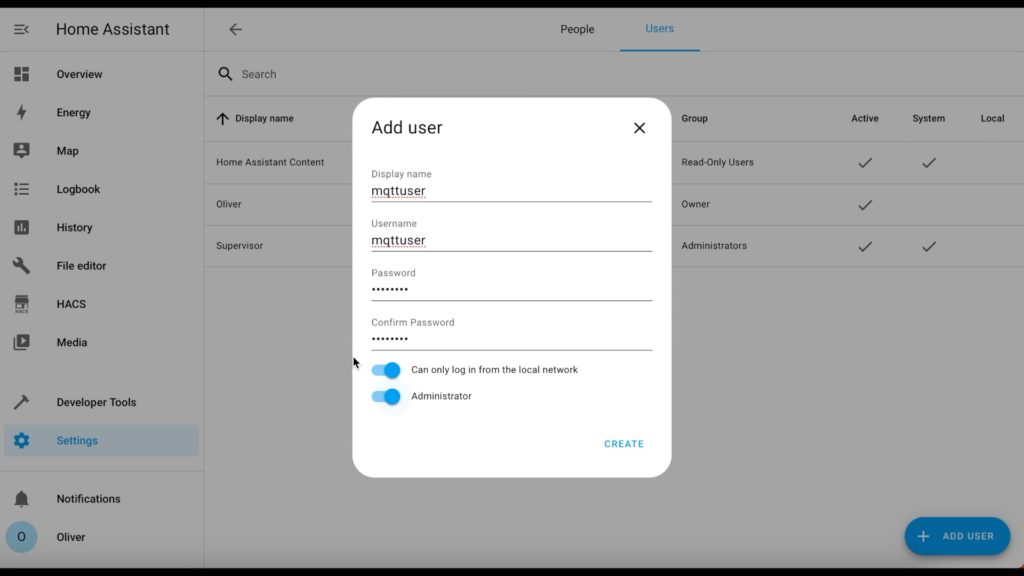
Task: Open the Oliver profile link
Action: (71, 537)
